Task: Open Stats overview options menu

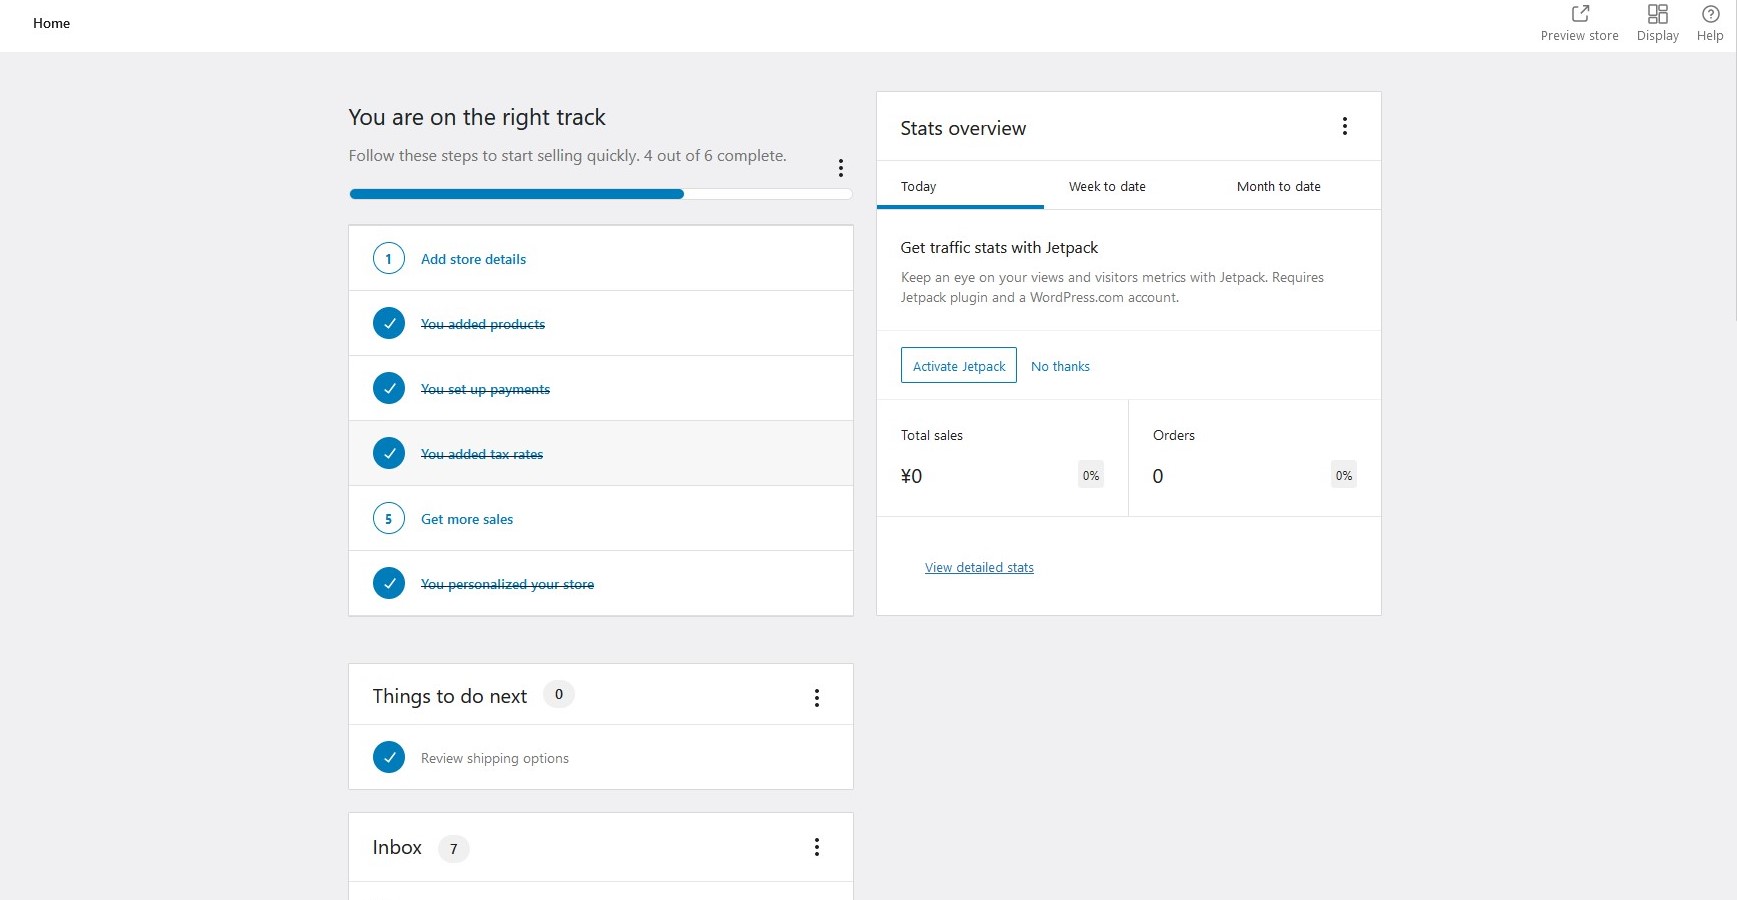Action: 1345,126
